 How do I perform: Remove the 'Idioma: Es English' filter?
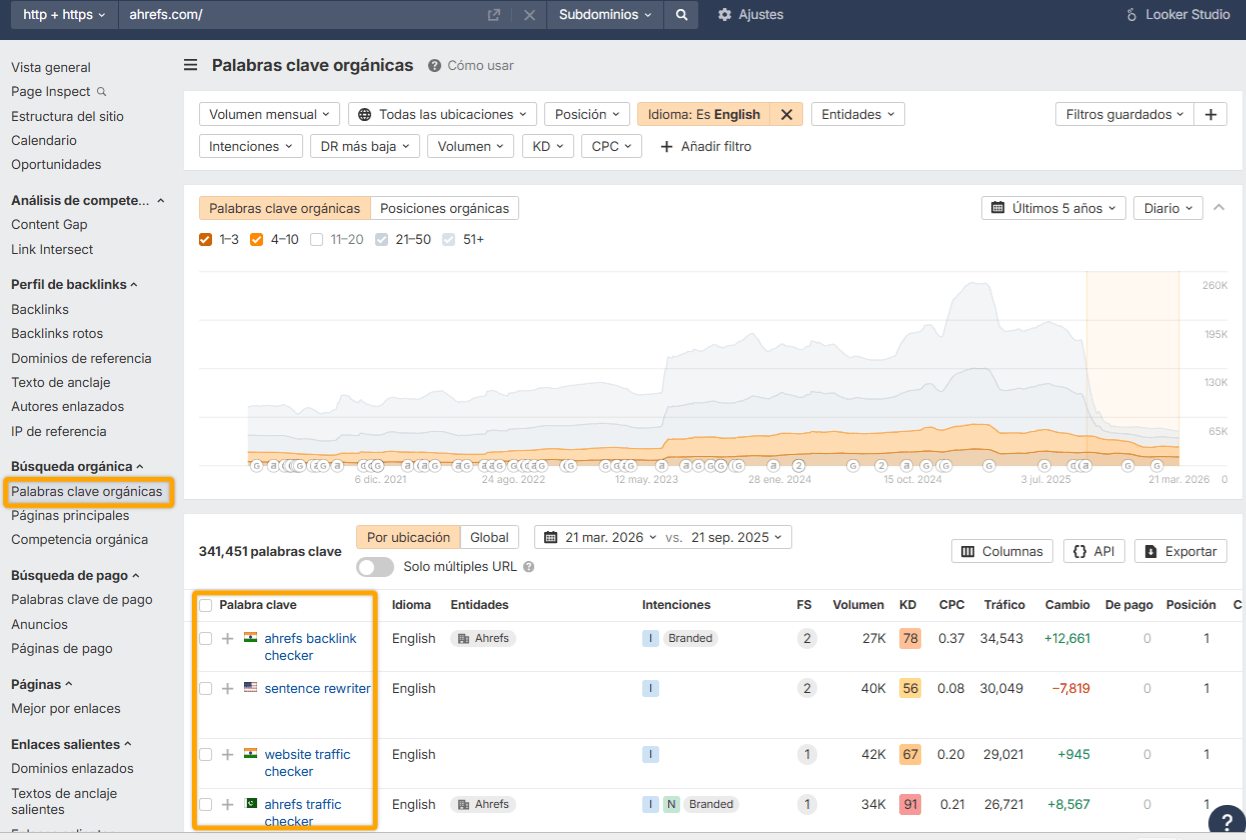[x=787, y=114]
